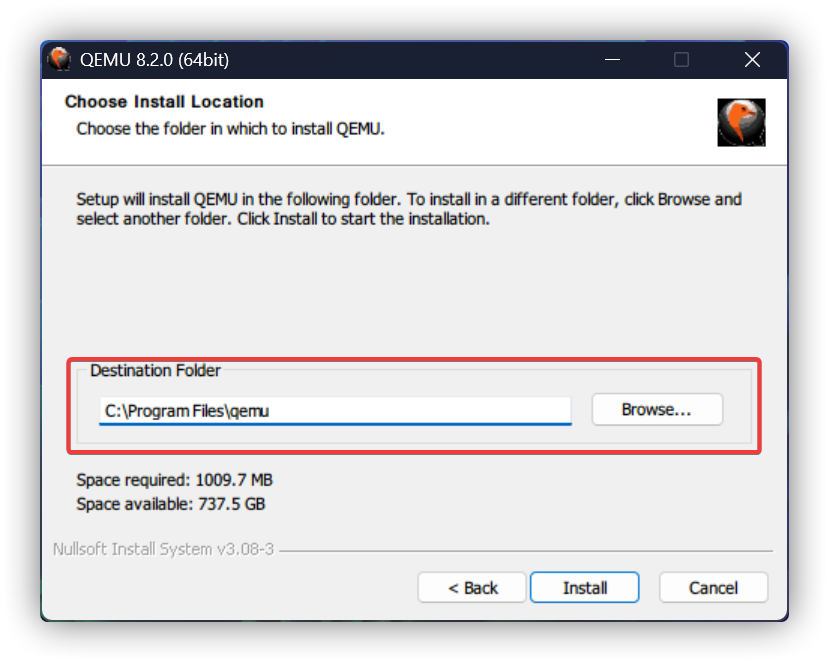Click the 'Setup will install QEMU' instruction text
829x662 pixels.
point(409,209)
